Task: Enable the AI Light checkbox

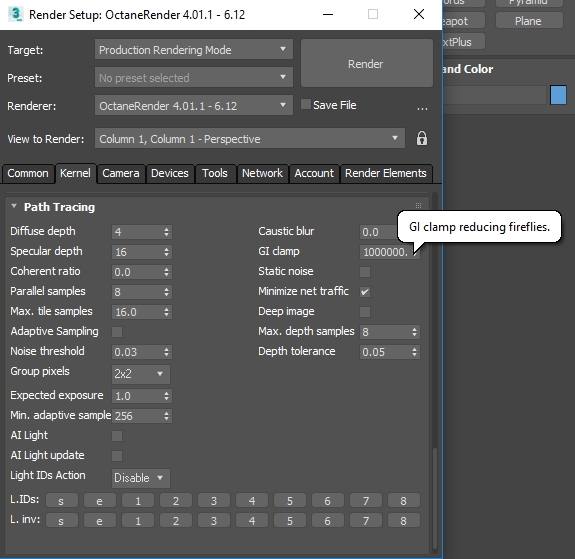Action: click(x=117, y=436)
